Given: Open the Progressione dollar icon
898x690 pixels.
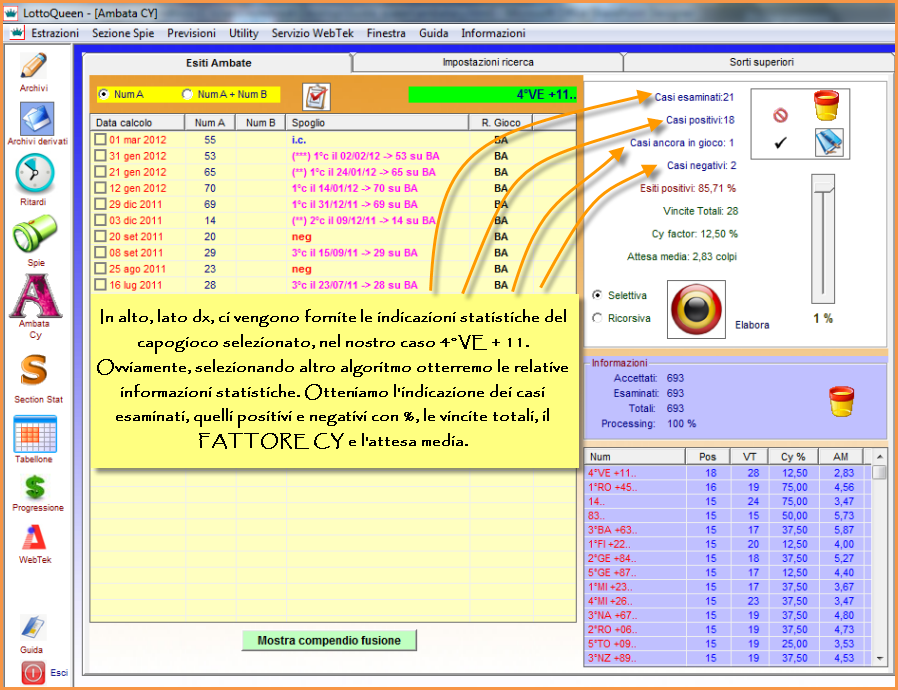Looking at the screenshot, I should [x=35, y=487].
